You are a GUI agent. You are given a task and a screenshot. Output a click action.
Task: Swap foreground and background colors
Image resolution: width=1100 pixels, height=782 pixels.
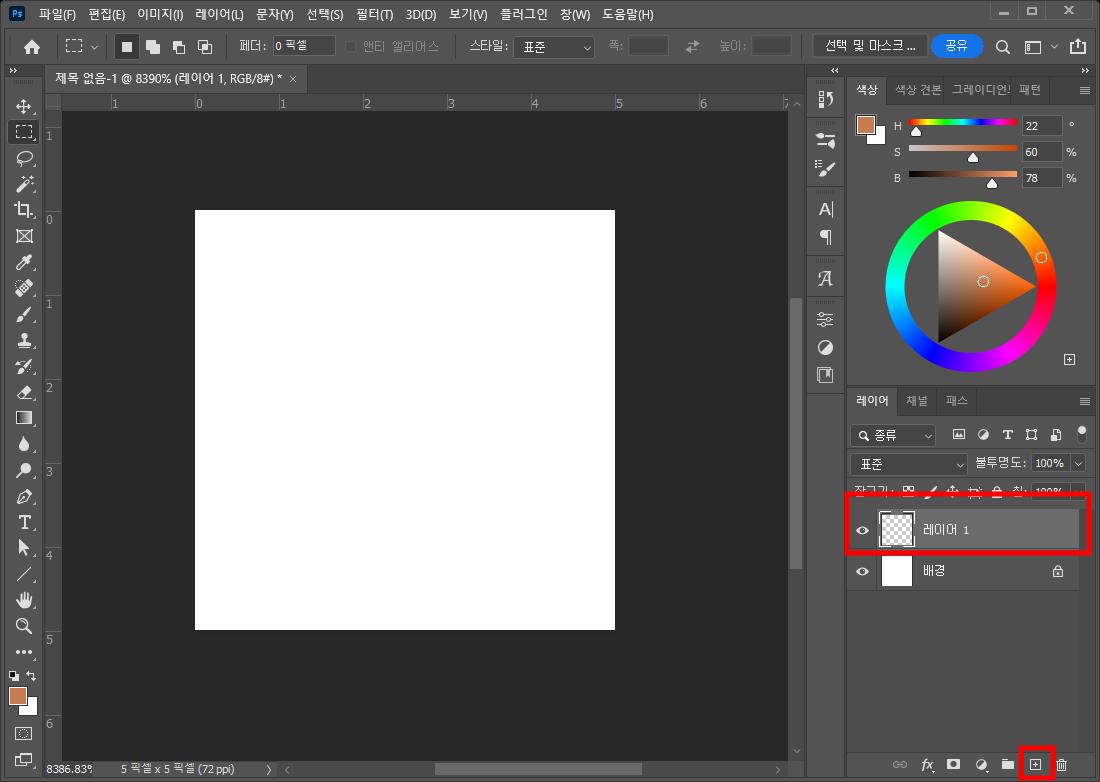(31, 675)
